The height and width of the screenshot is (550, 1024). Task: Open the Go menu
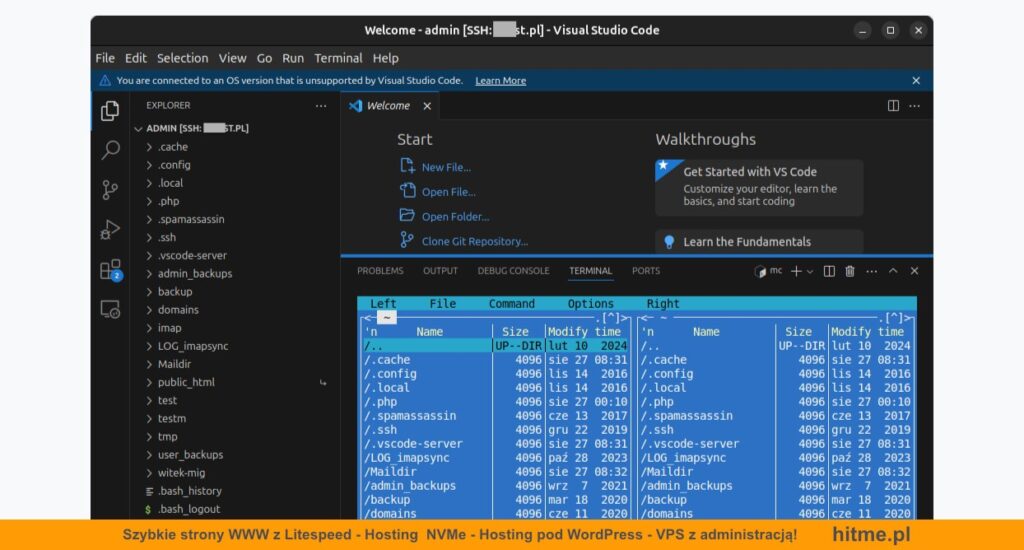(x=264, y=58)
